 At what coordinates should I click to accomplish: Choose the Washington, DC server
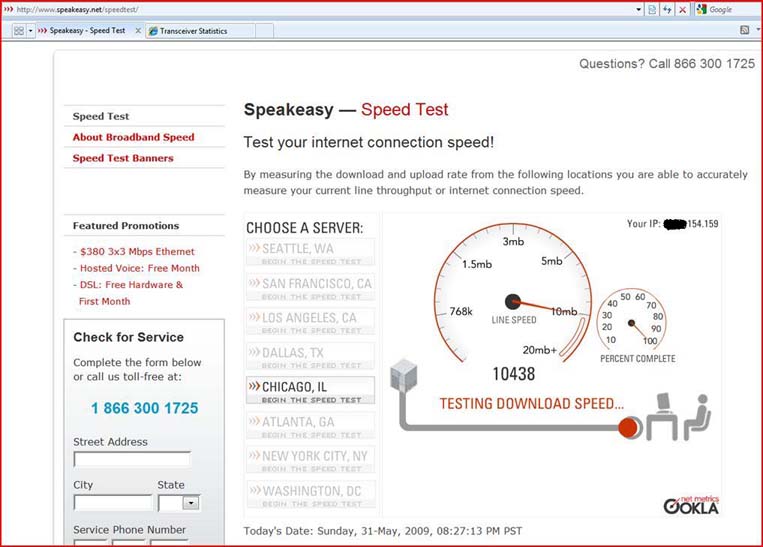click(x=310, y=494)
